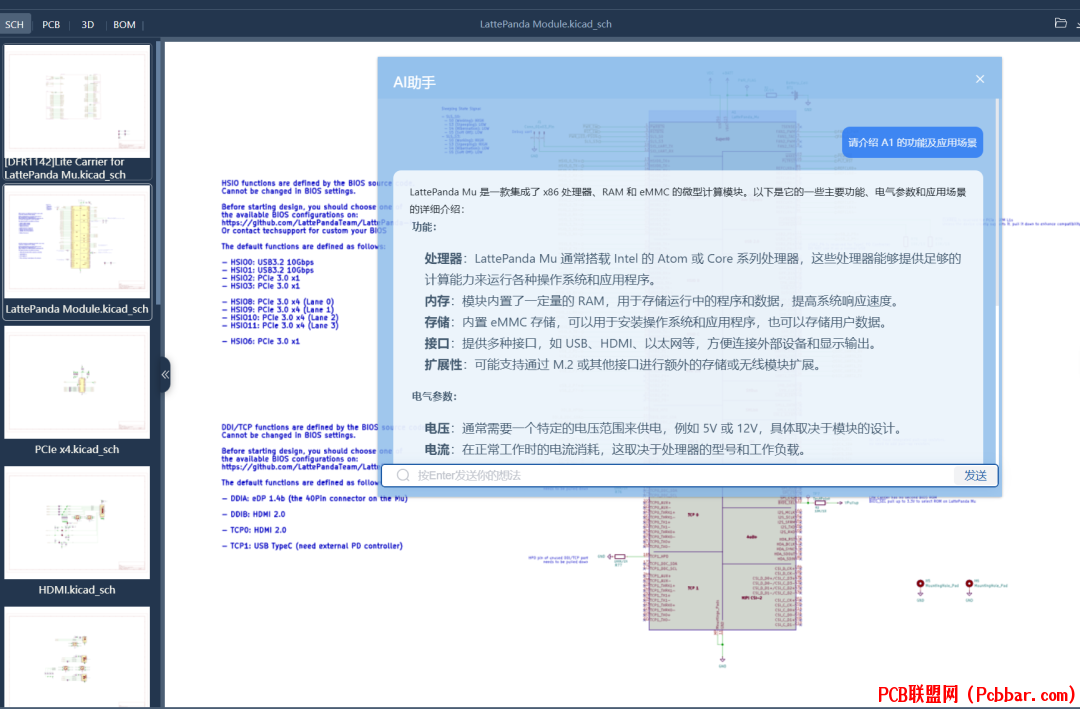The image size is (1080, 709).
Task: Click the HSIO2: PCIe 3.0 x1 note line
Action: click(261, 278)
